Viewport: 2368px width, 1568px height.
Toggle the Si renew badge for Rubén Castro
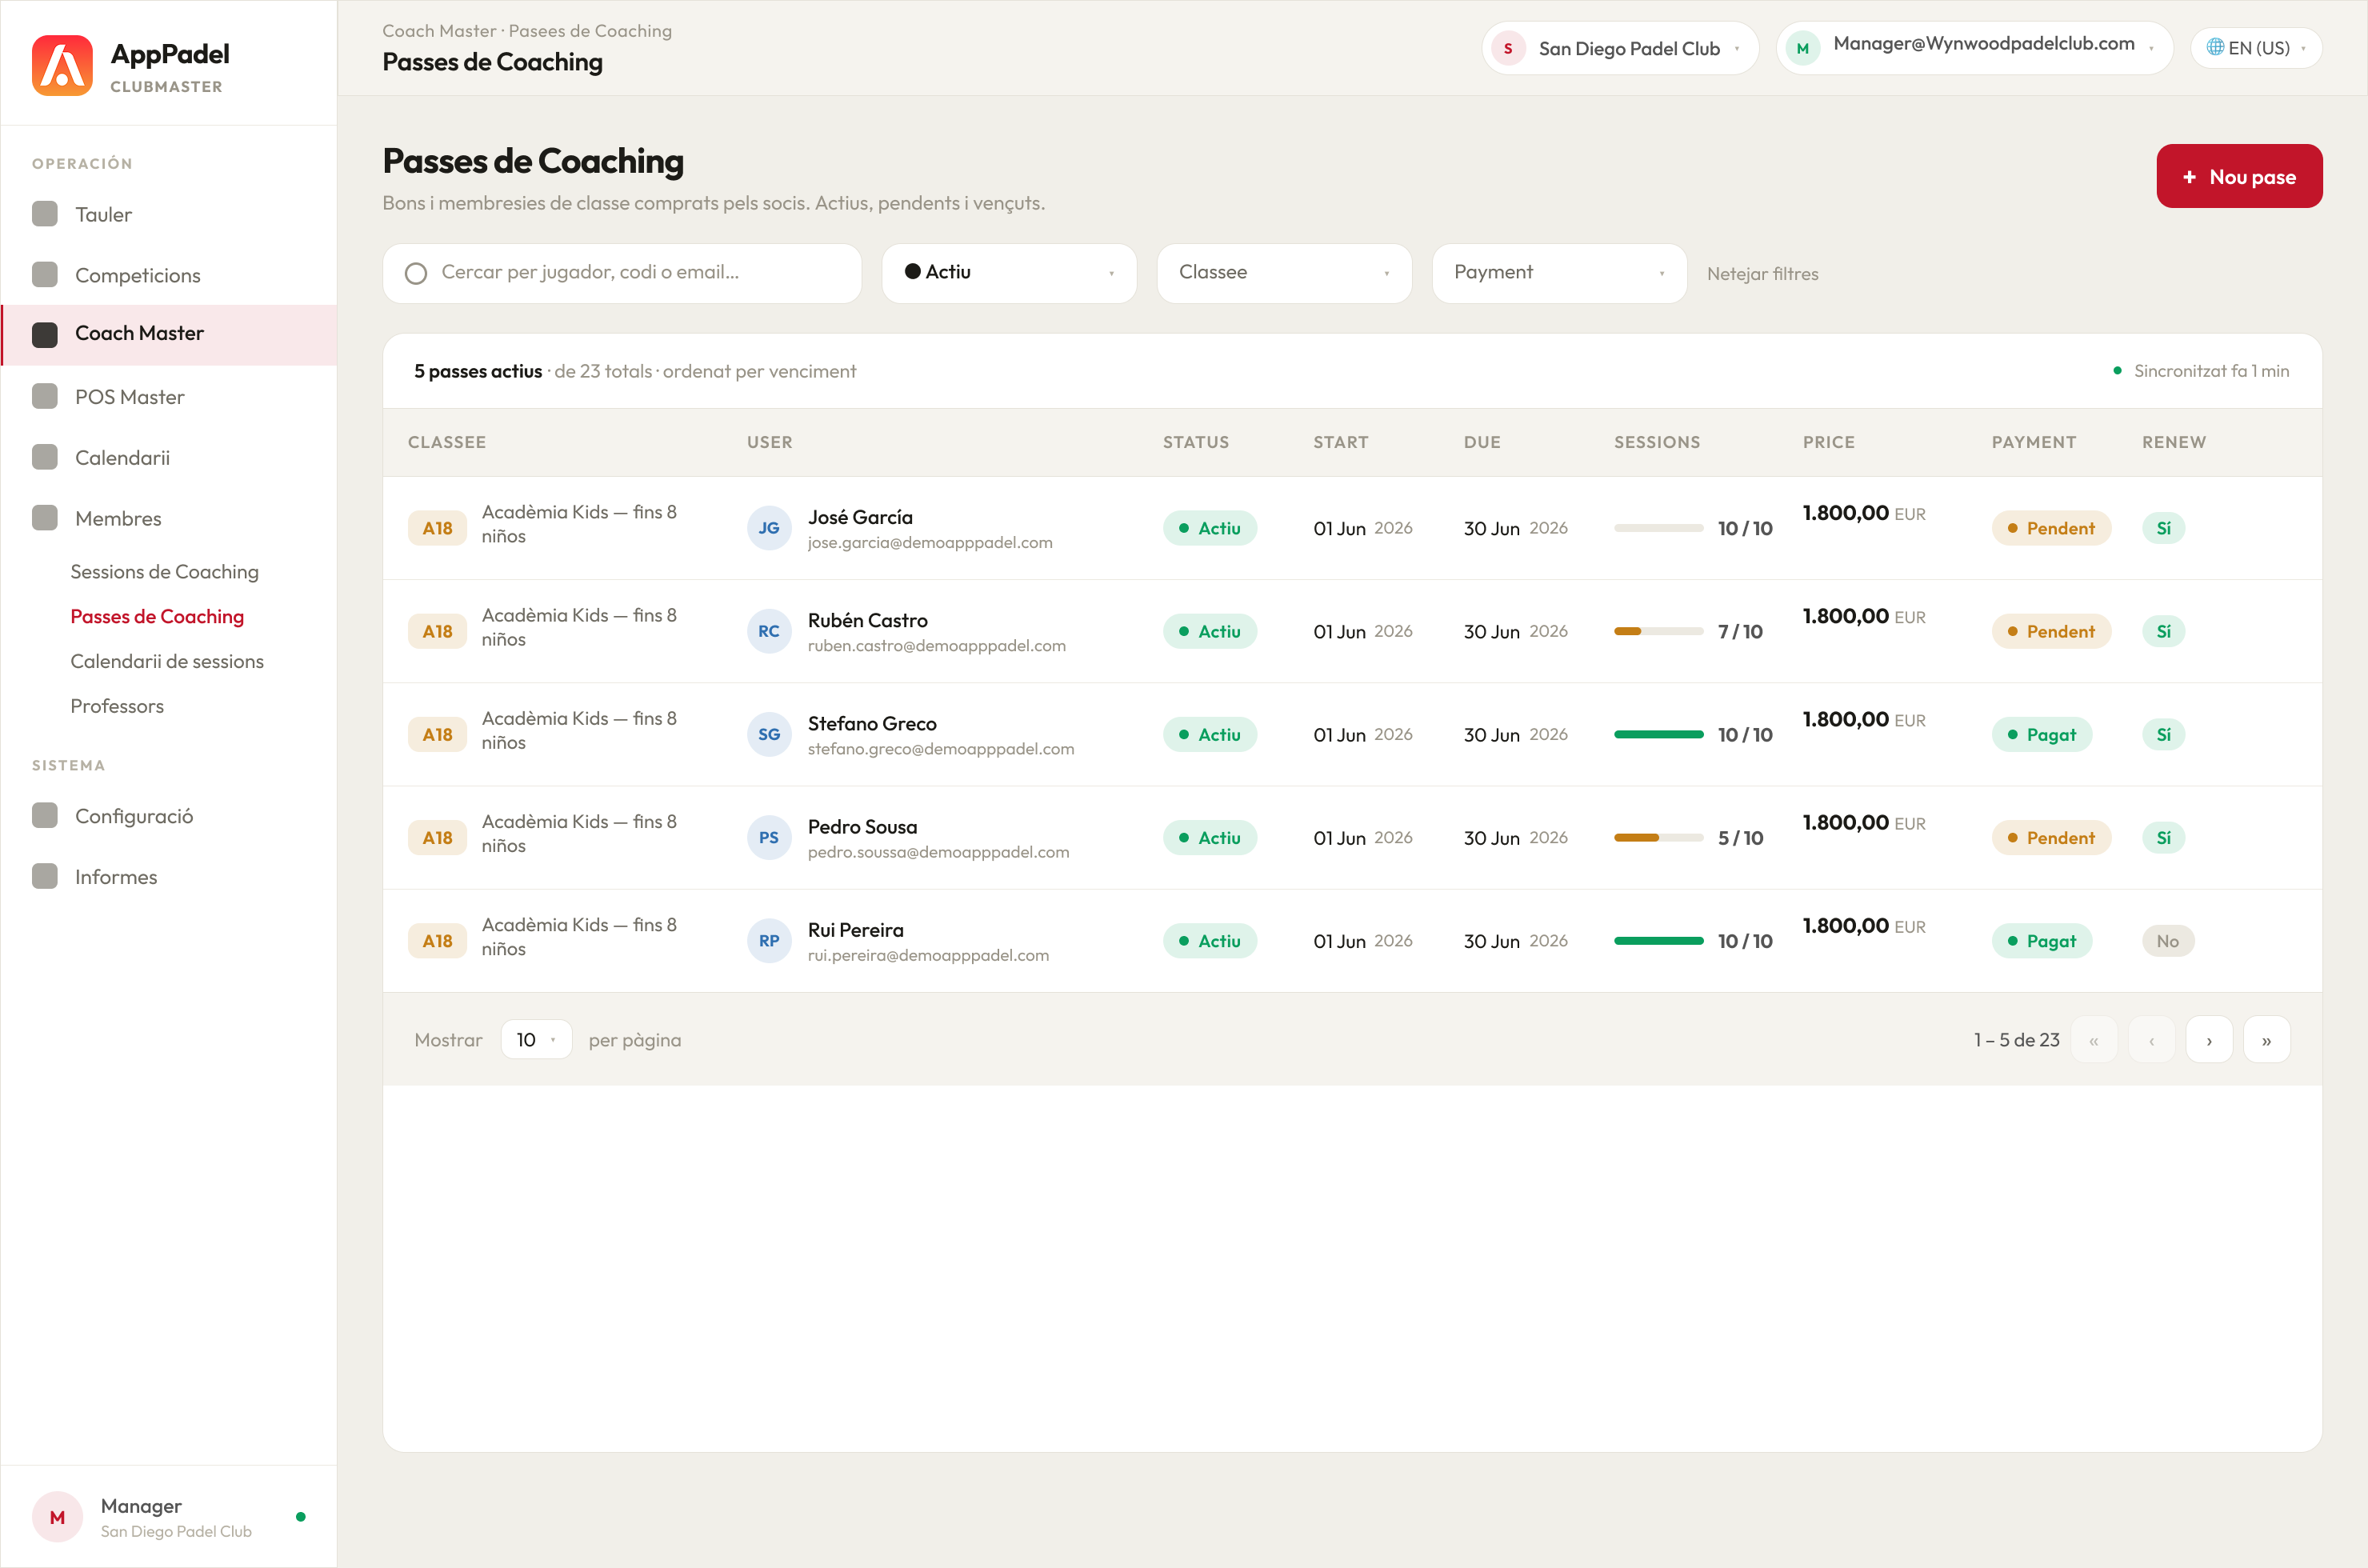(2163, 631)
